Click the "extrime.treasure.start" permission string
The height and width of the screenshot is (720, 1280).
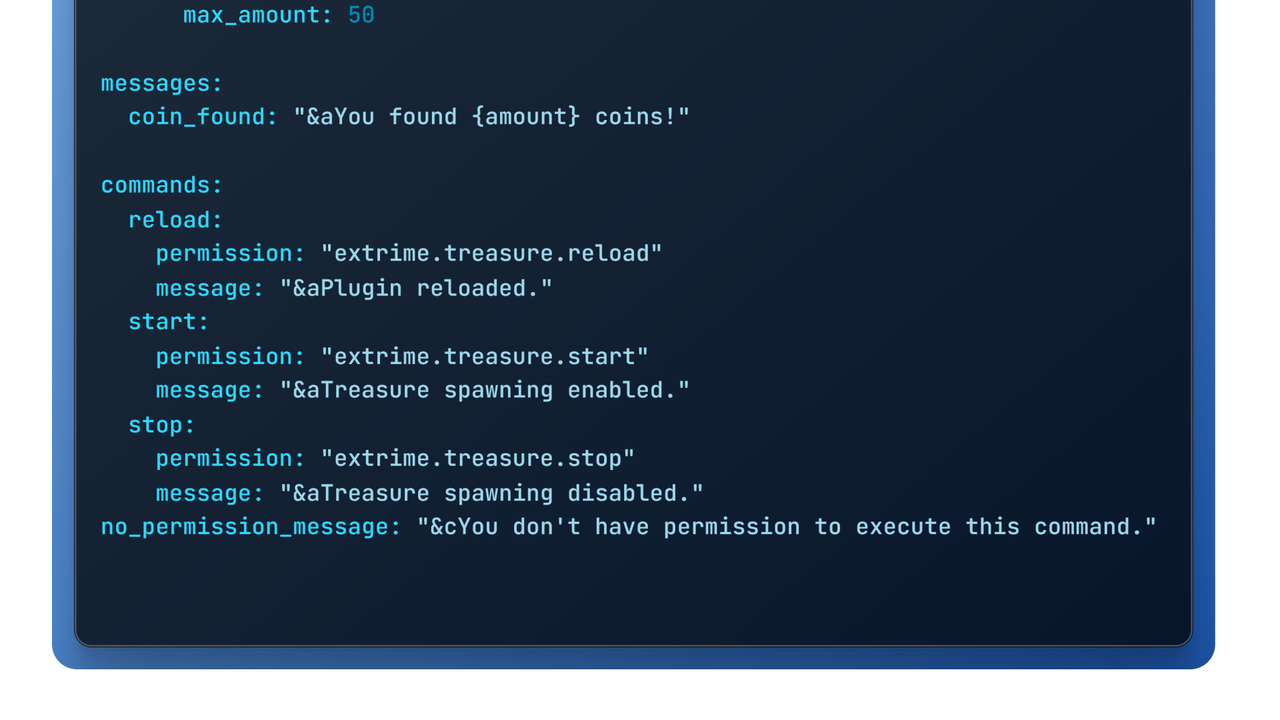click(x=484, y=356)
